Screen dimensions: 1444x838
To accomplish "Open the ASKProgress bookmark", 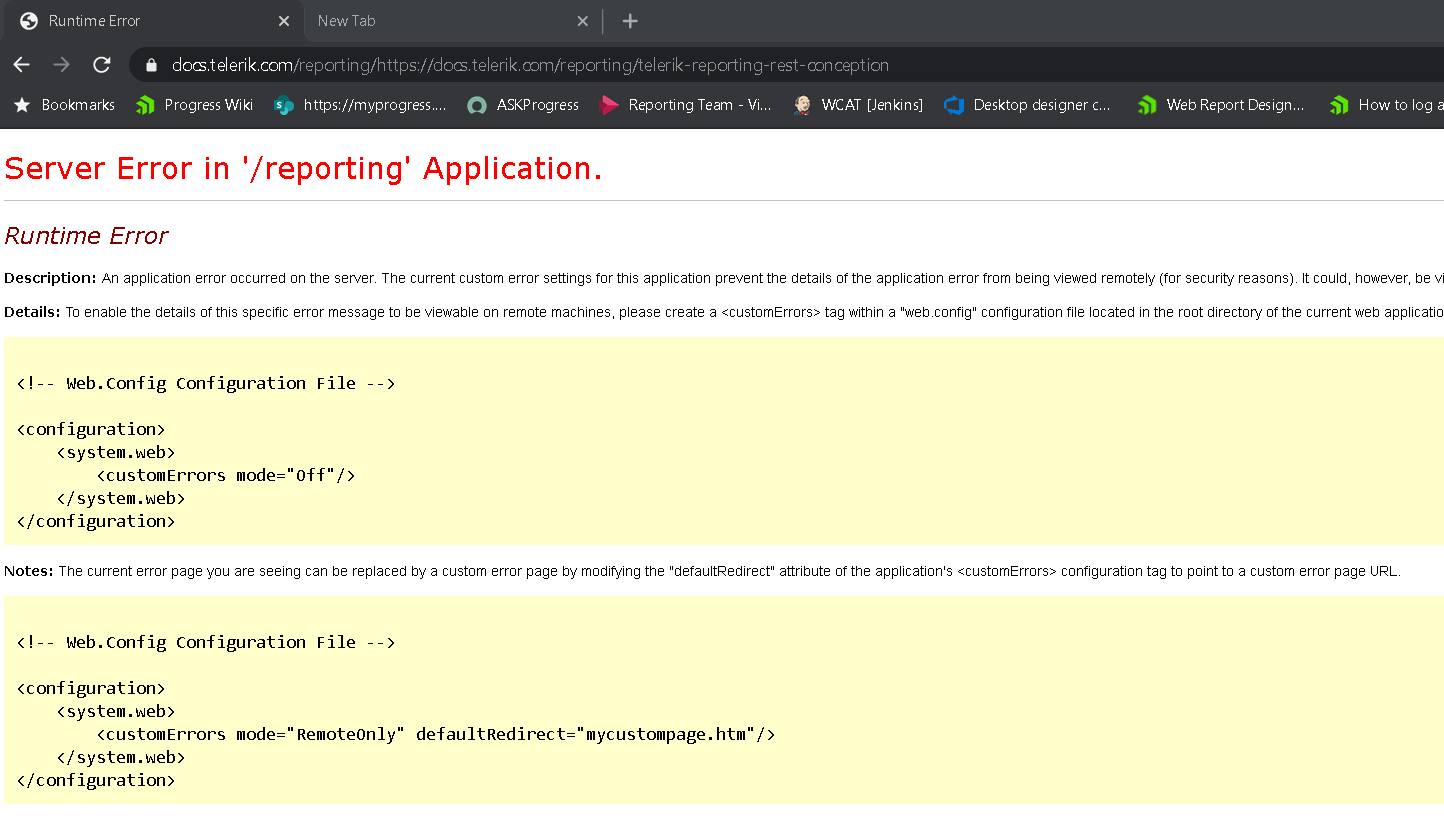I will 524,105.
